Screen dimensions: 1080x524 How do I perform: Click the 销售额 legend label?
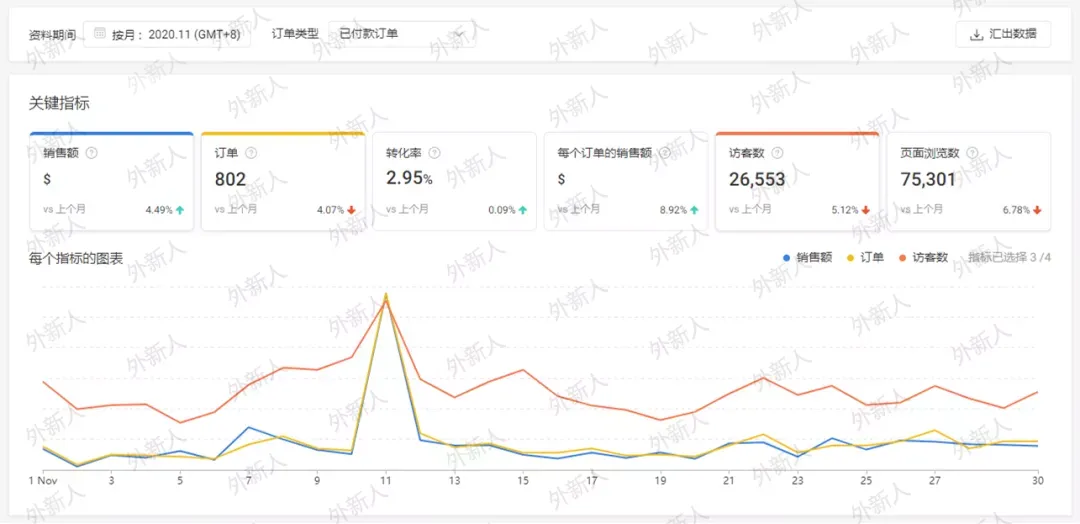(814, 258)
